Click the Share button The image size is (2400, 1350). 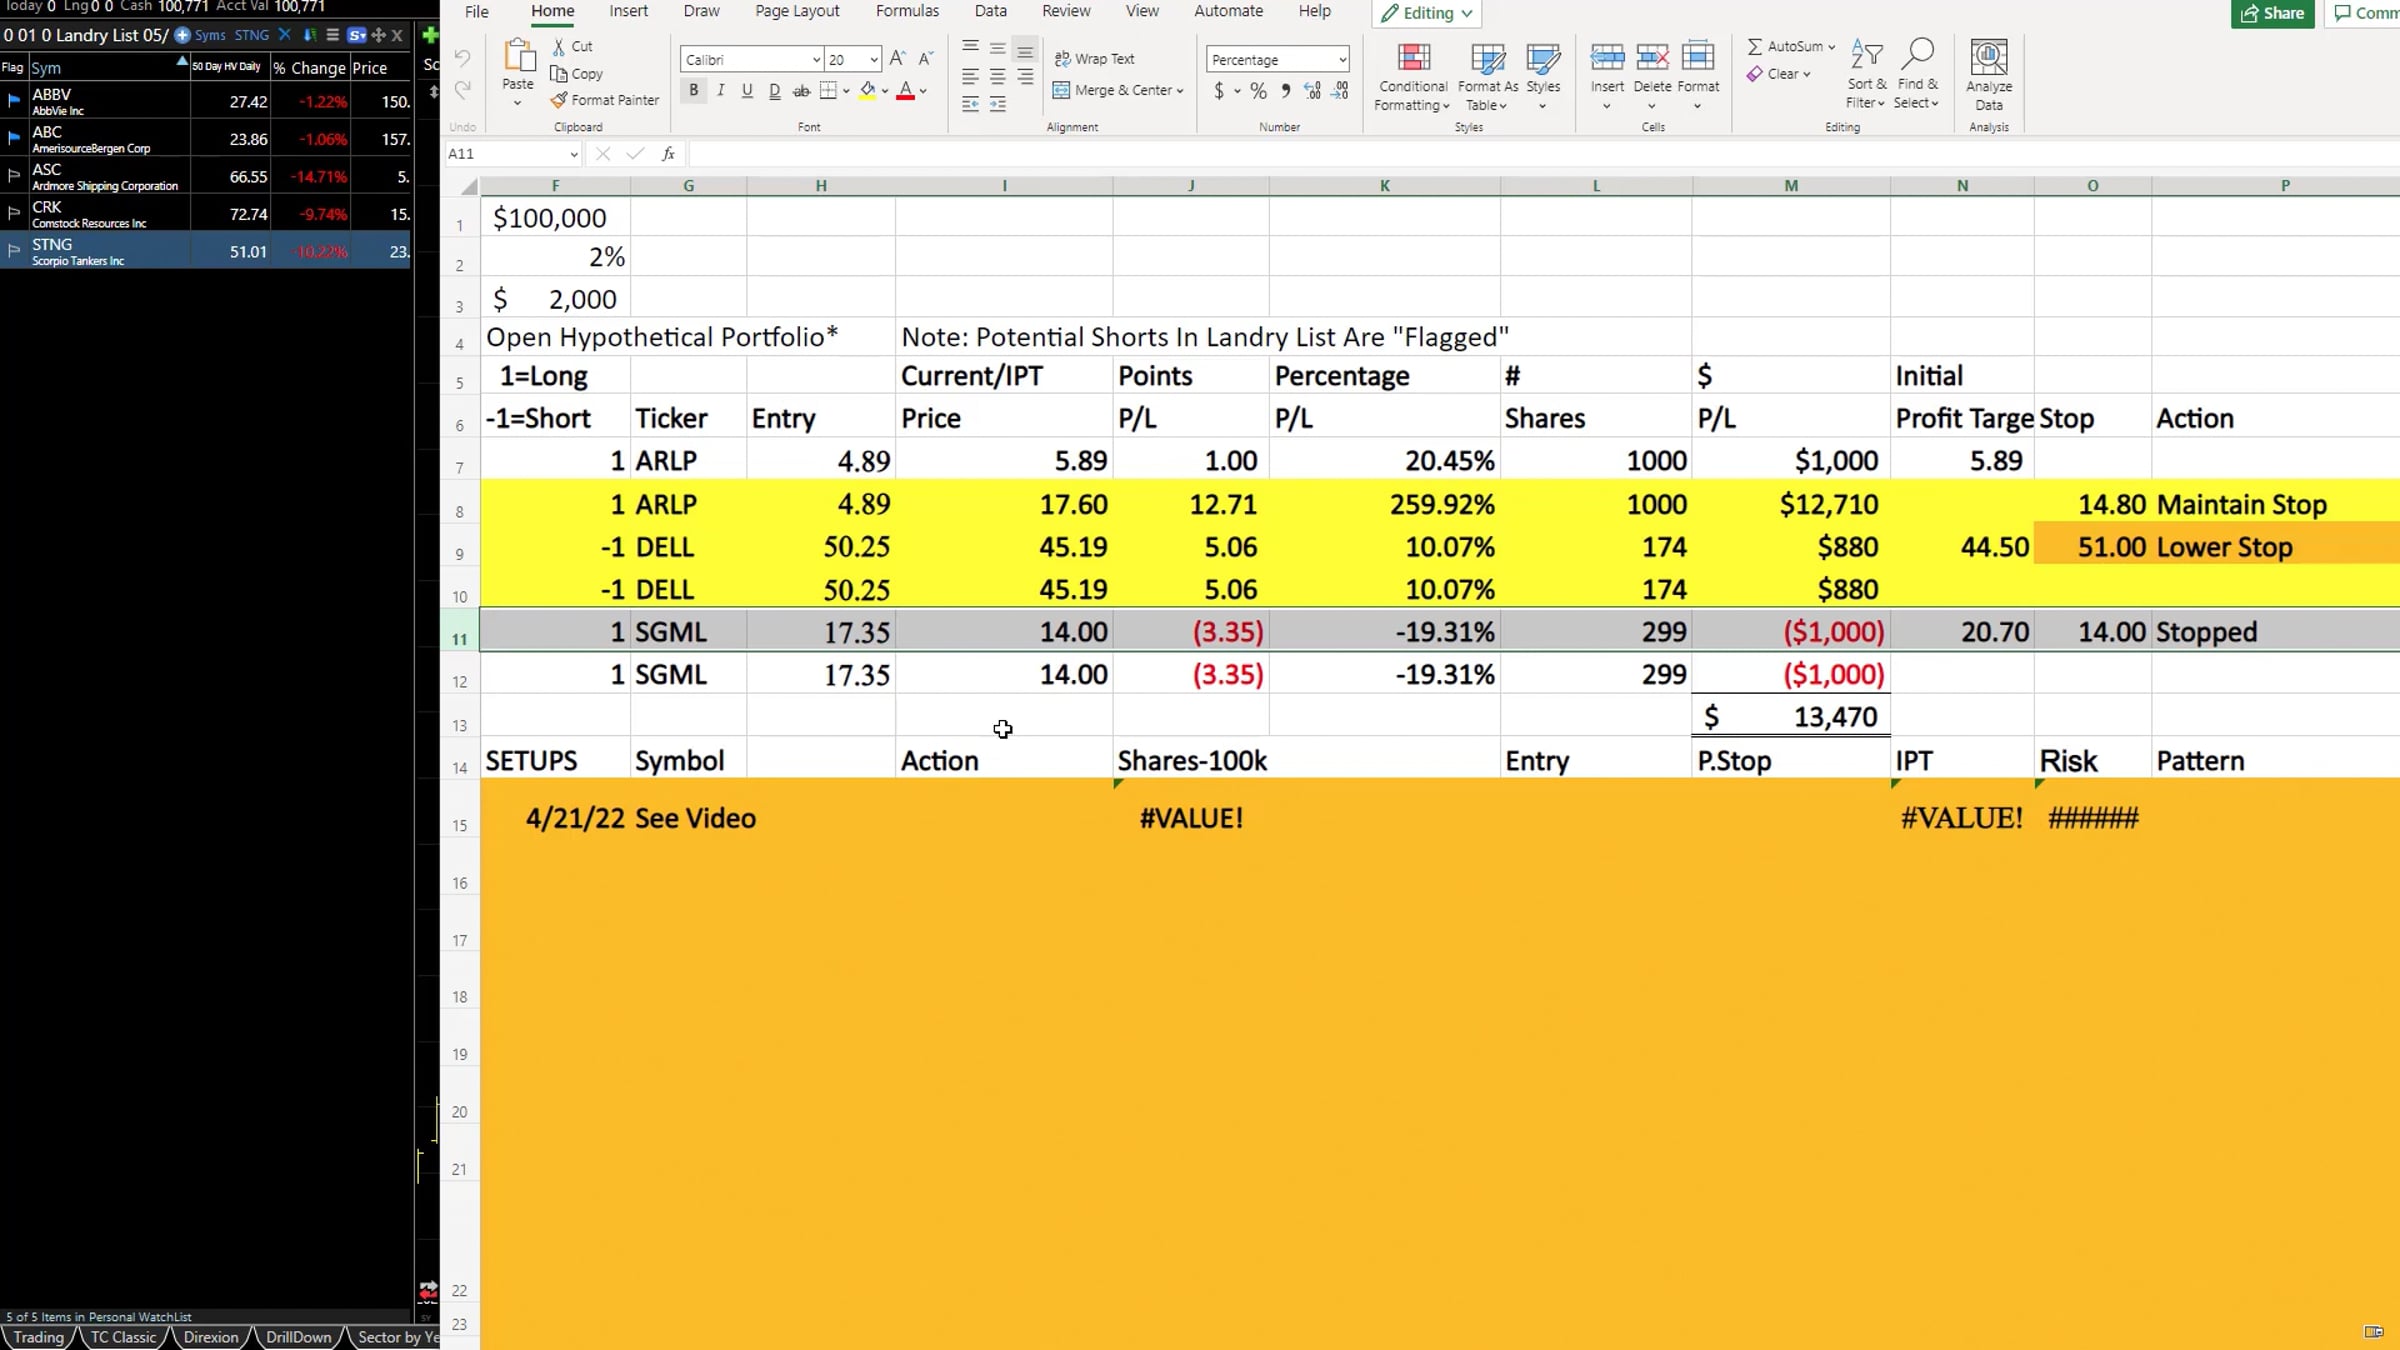coord(2272,13)
